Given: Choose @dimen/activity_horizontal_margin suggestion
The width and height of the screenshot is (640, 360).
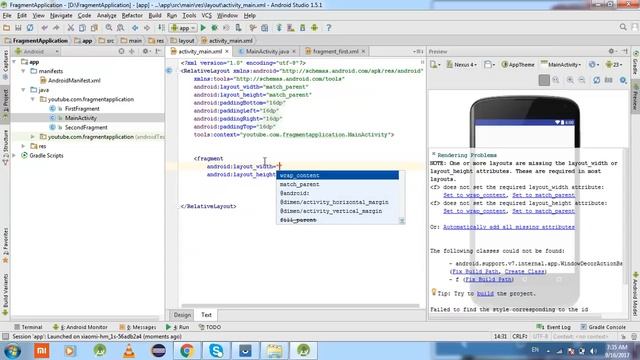Looking at the screenshot, I should pyautogui.click(x=338, y=202).
